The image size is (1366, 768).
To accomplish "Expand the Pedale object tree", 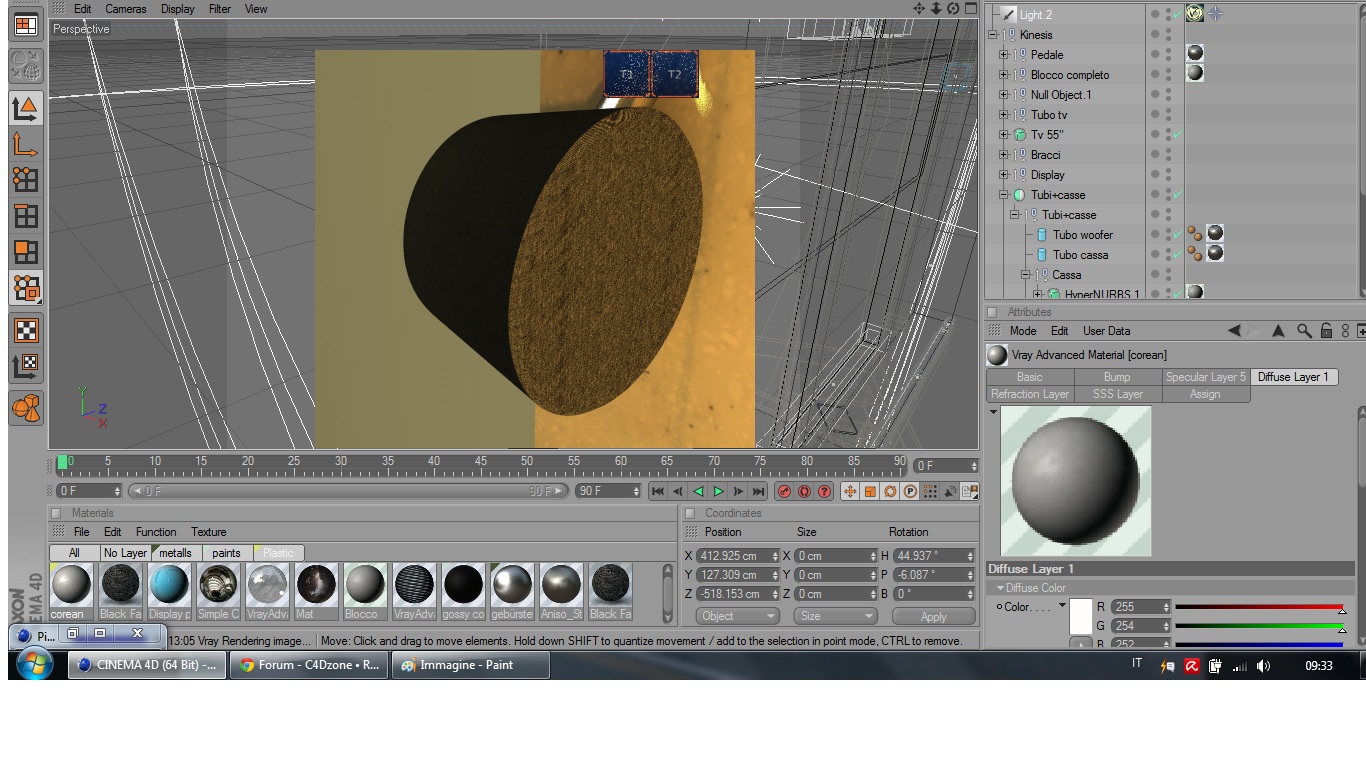I will click(x=1004, y=55).
